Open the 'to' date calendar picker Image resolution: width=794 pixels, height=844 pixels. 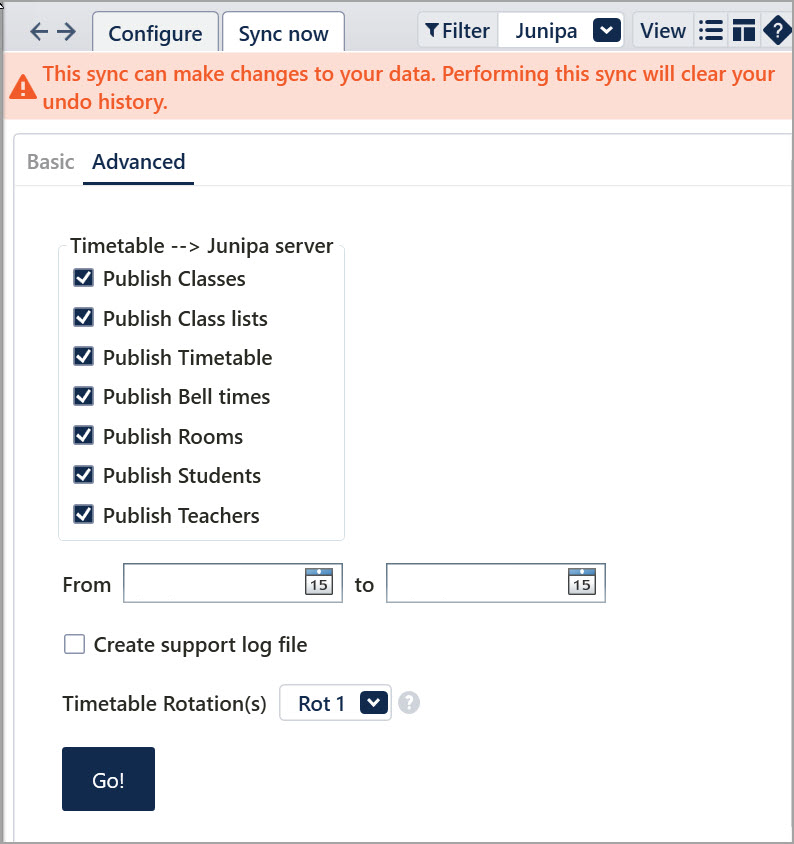click(581, 582)
